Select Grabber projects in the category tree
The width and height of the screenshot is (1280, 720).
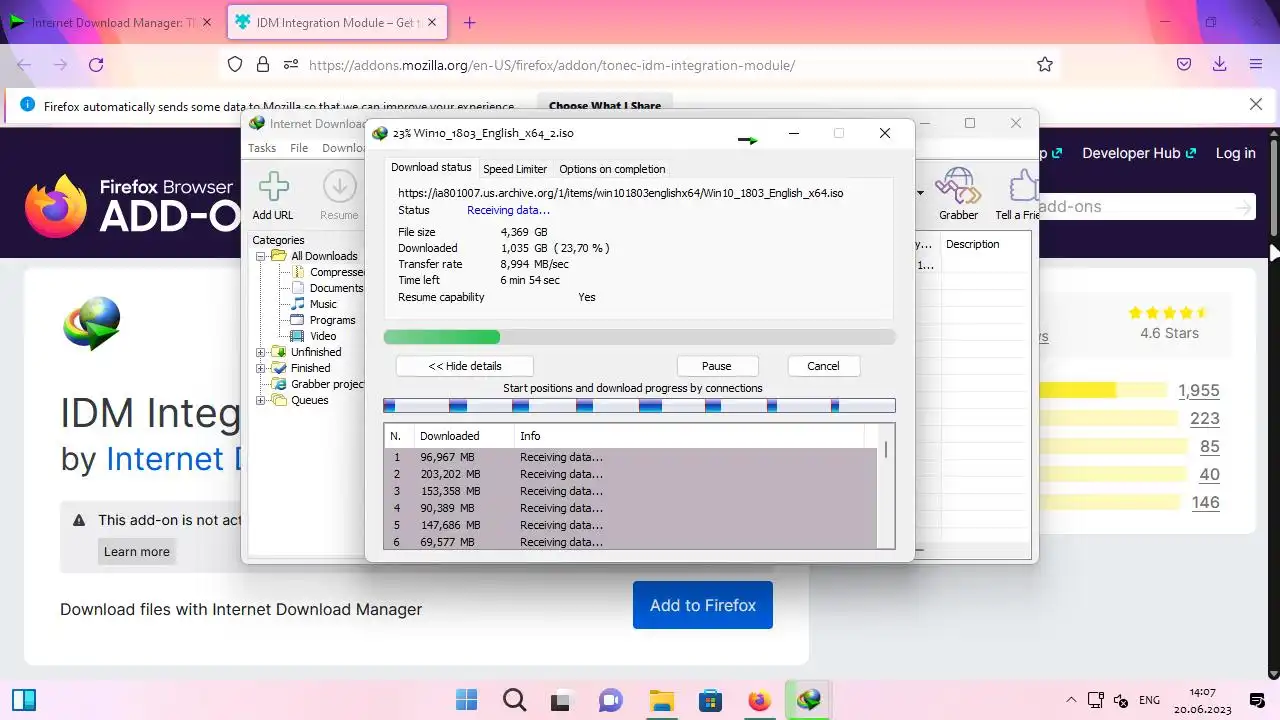pyautogui.click(x=328, y=384)
